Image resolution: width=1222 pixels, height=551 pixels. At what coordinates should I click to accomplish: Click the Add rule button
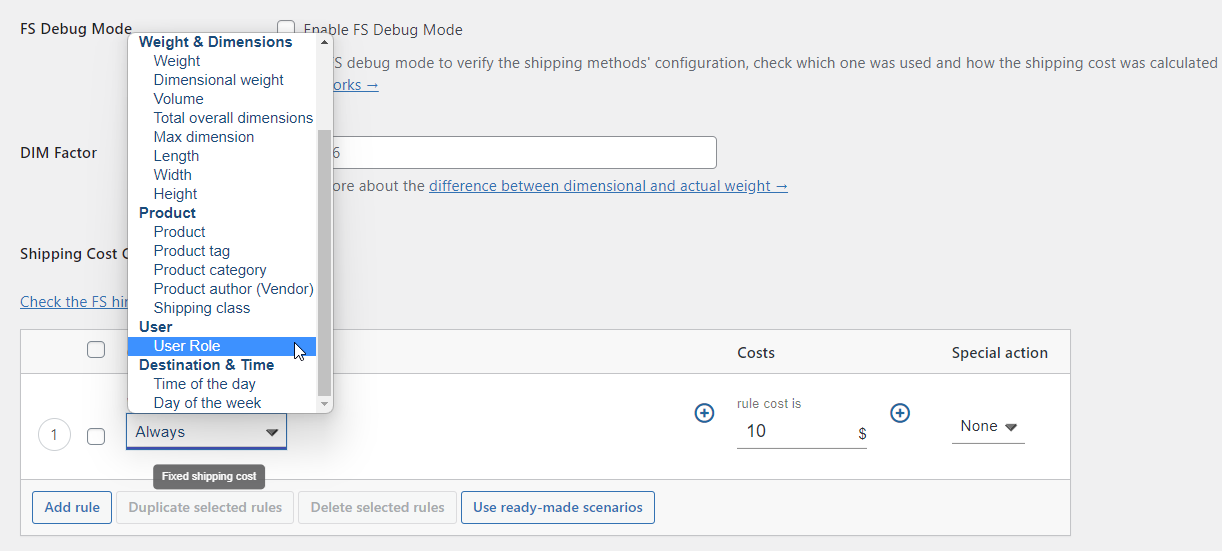[72, 507]
